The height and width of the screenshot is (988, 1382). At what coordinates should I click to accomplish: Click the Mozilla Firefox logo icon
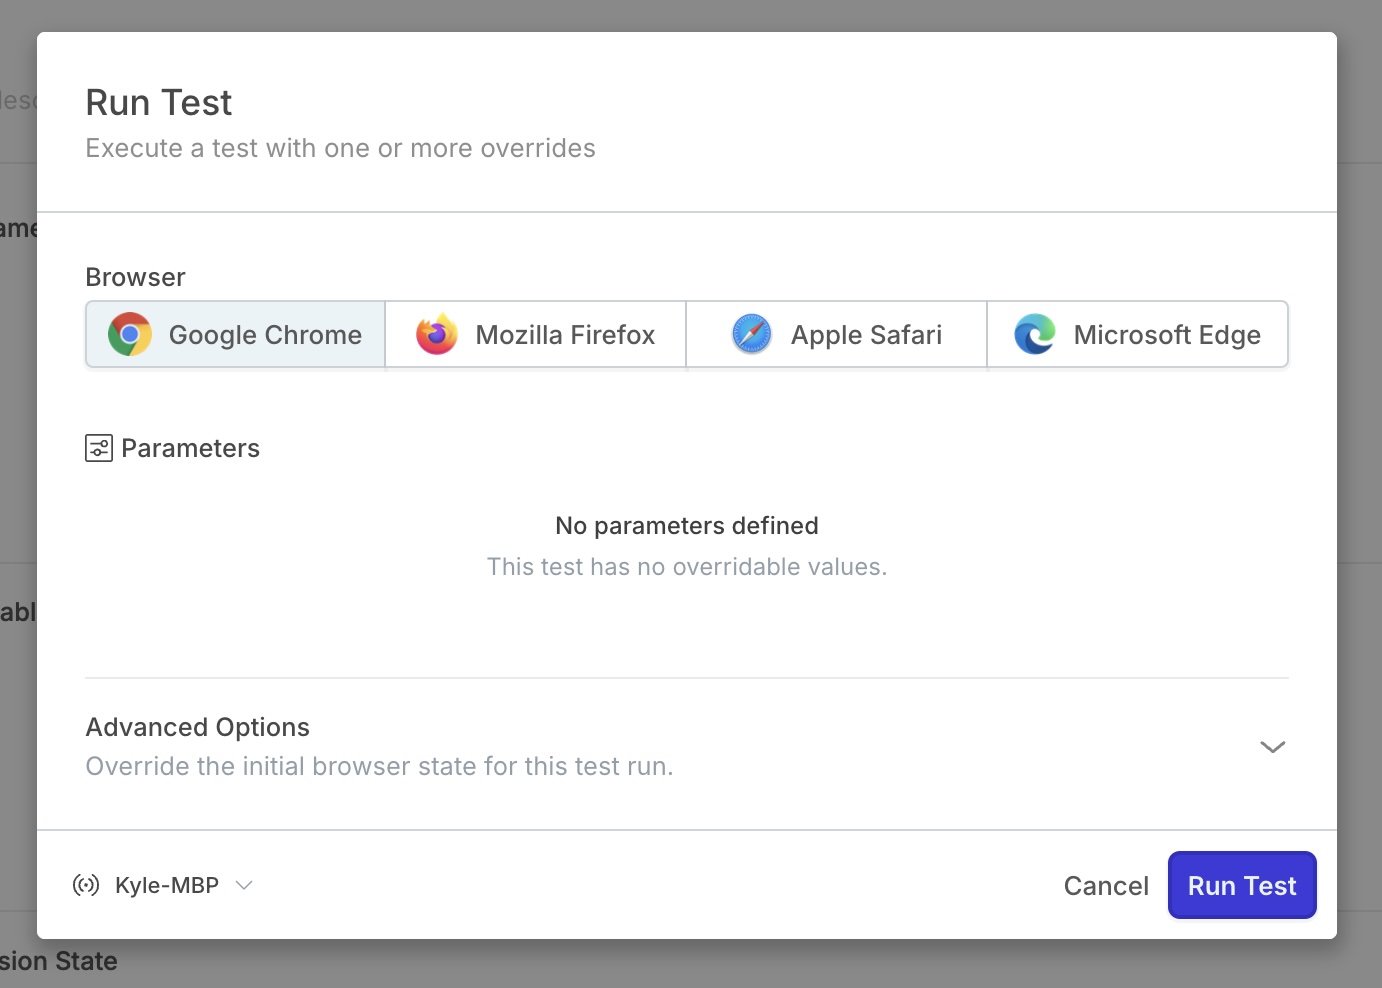pyautogui.click(x=436, y=334)
